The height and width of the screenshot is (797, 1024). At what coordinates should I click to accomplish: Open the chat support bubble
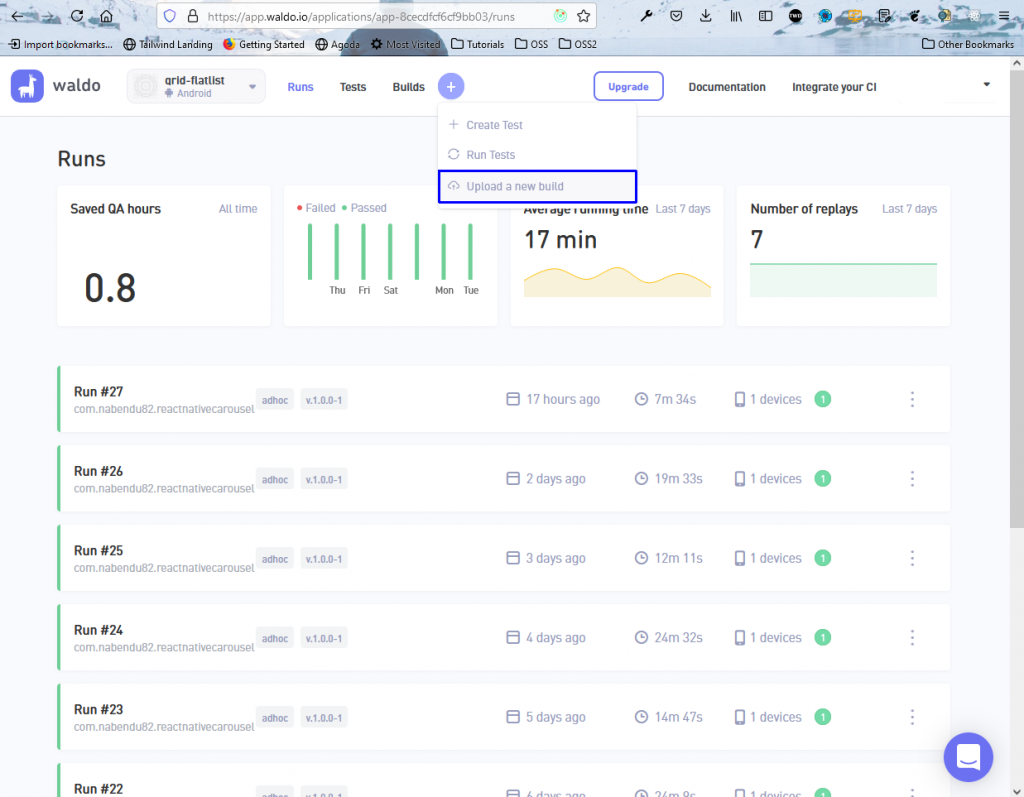(968, 756)
